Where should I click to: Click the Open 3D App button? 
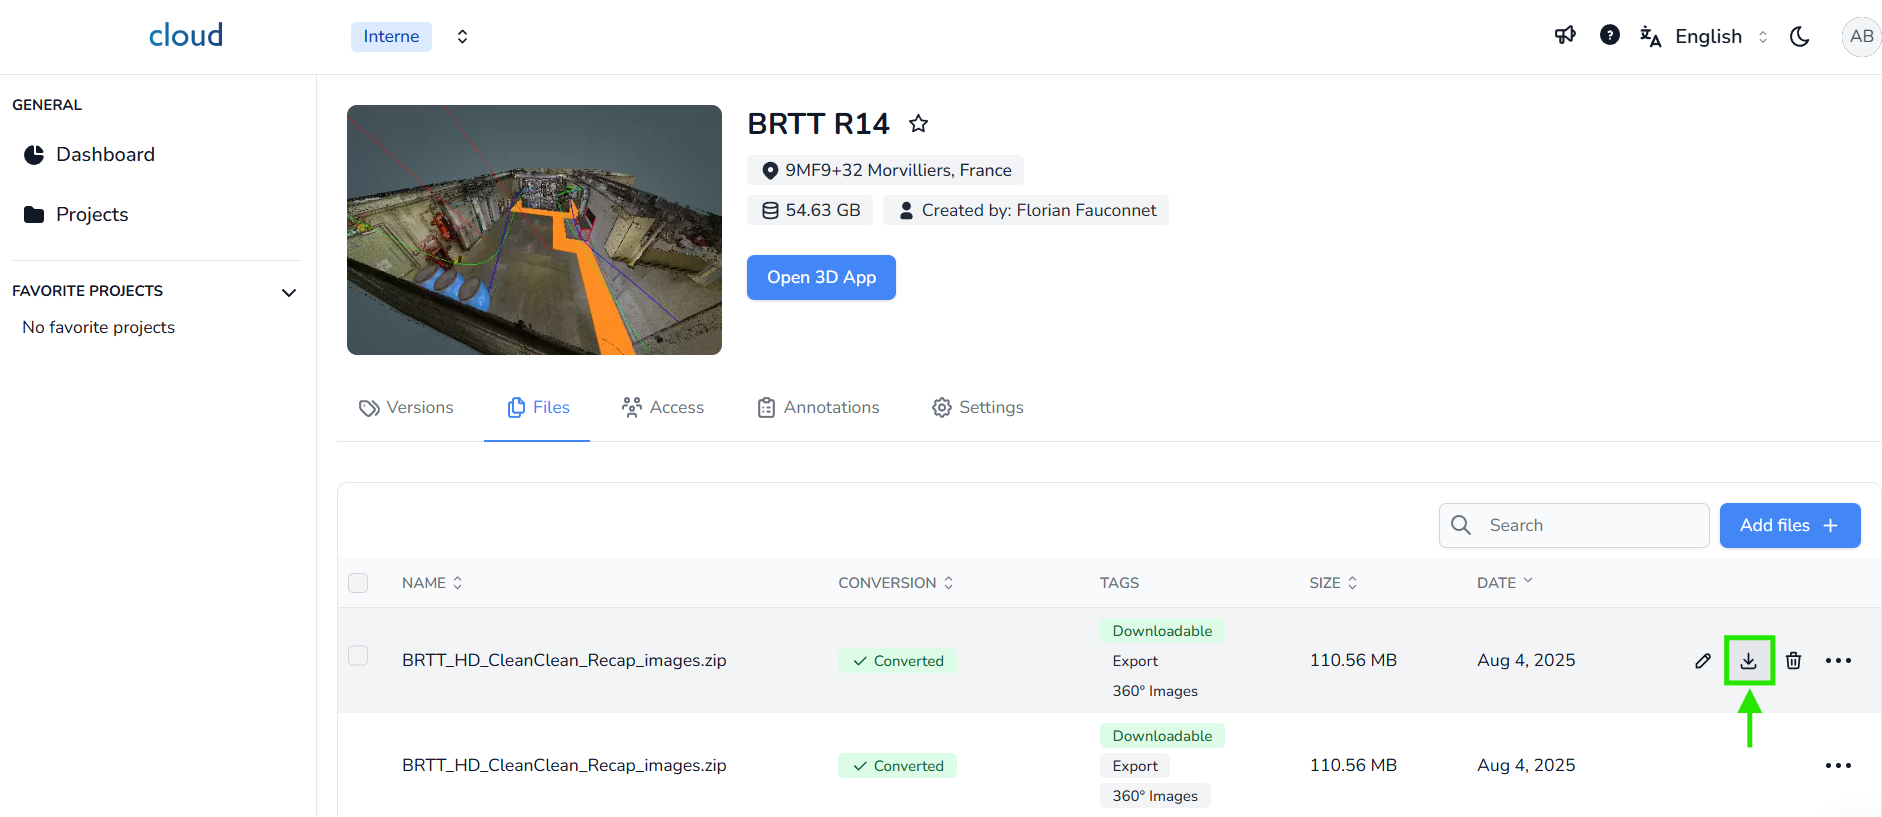821,278
